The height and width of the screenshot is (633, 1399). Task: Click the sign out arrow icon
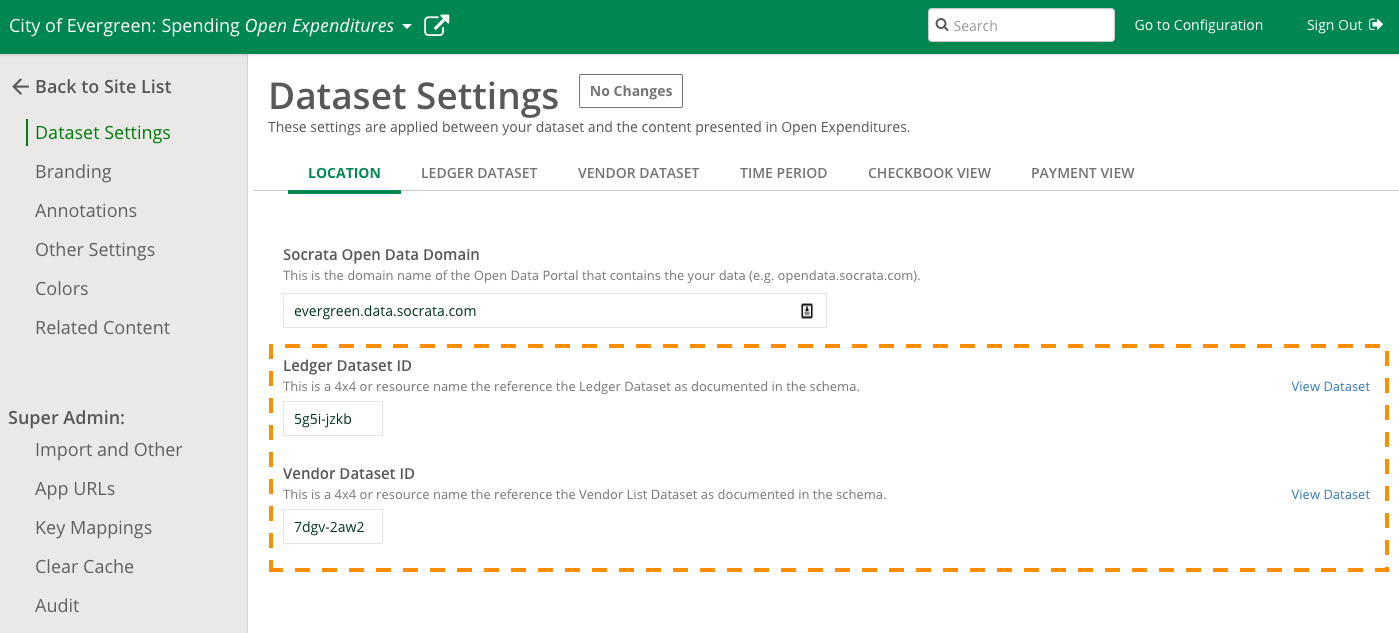1375,25
